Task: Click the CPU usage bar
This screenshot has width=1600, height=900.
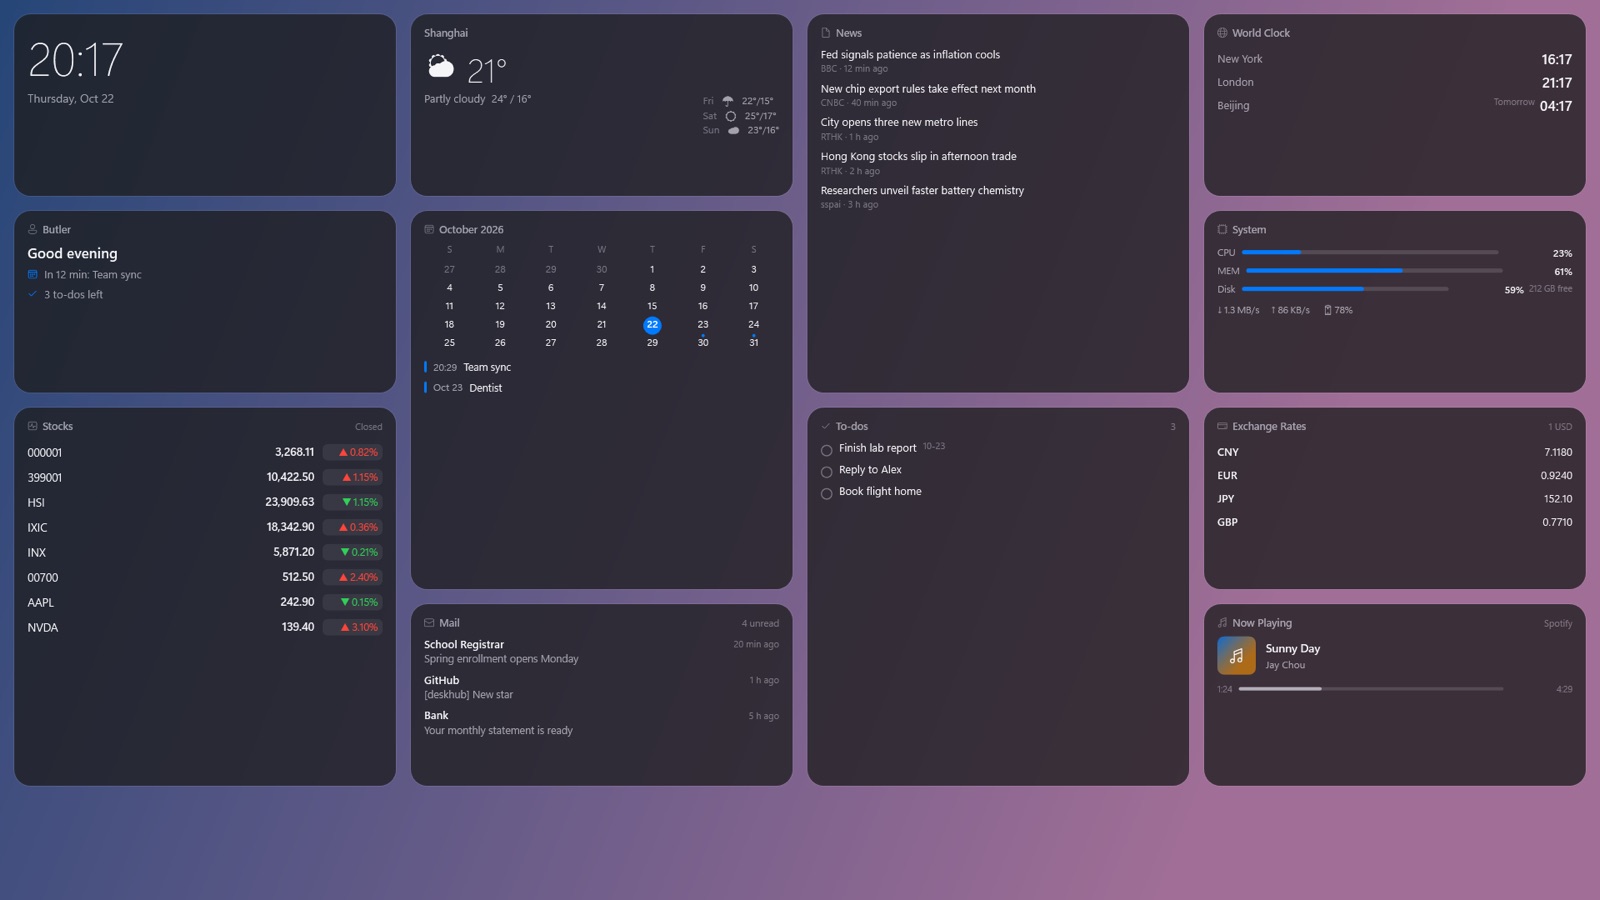Action: click(x=1370, y=252)
